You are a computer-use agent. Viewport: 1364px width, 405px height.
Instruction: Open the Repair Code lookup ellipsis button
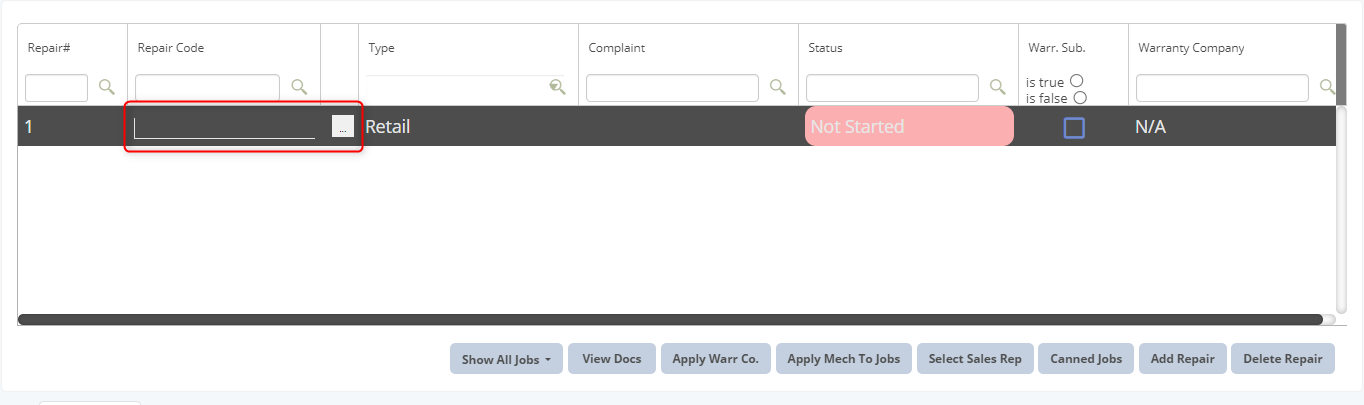(x=342, y=127)
